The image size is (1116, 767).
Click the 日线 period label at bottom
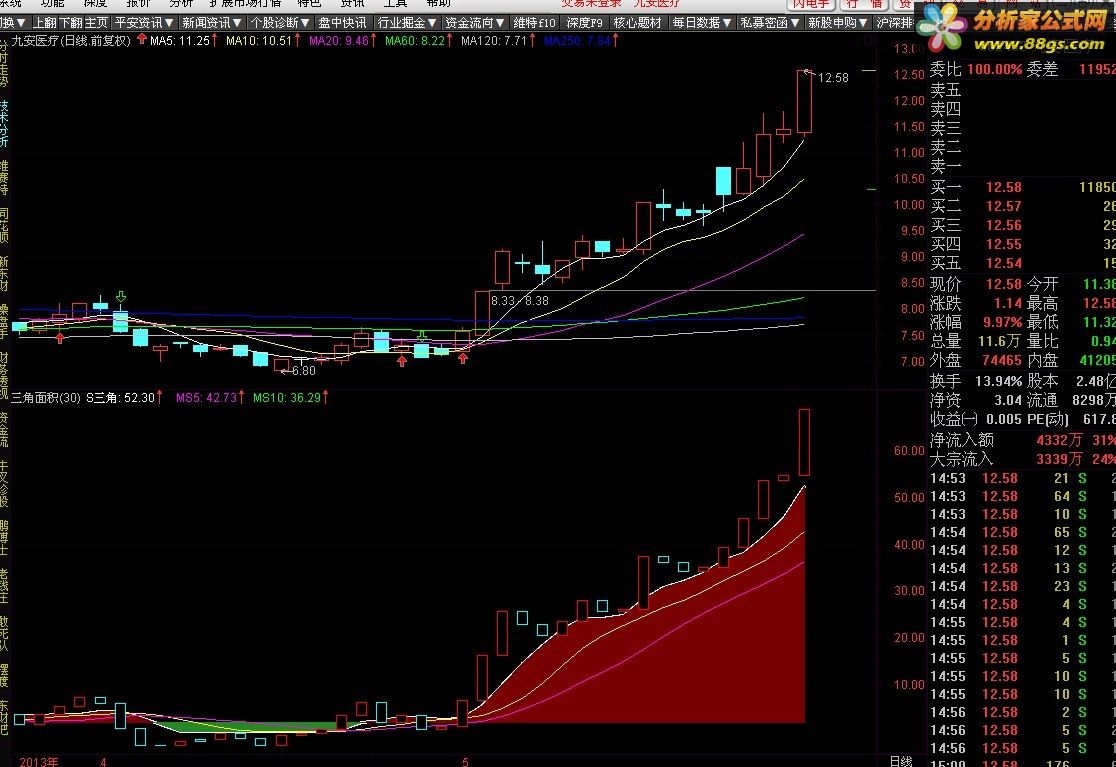coord(901,761)
